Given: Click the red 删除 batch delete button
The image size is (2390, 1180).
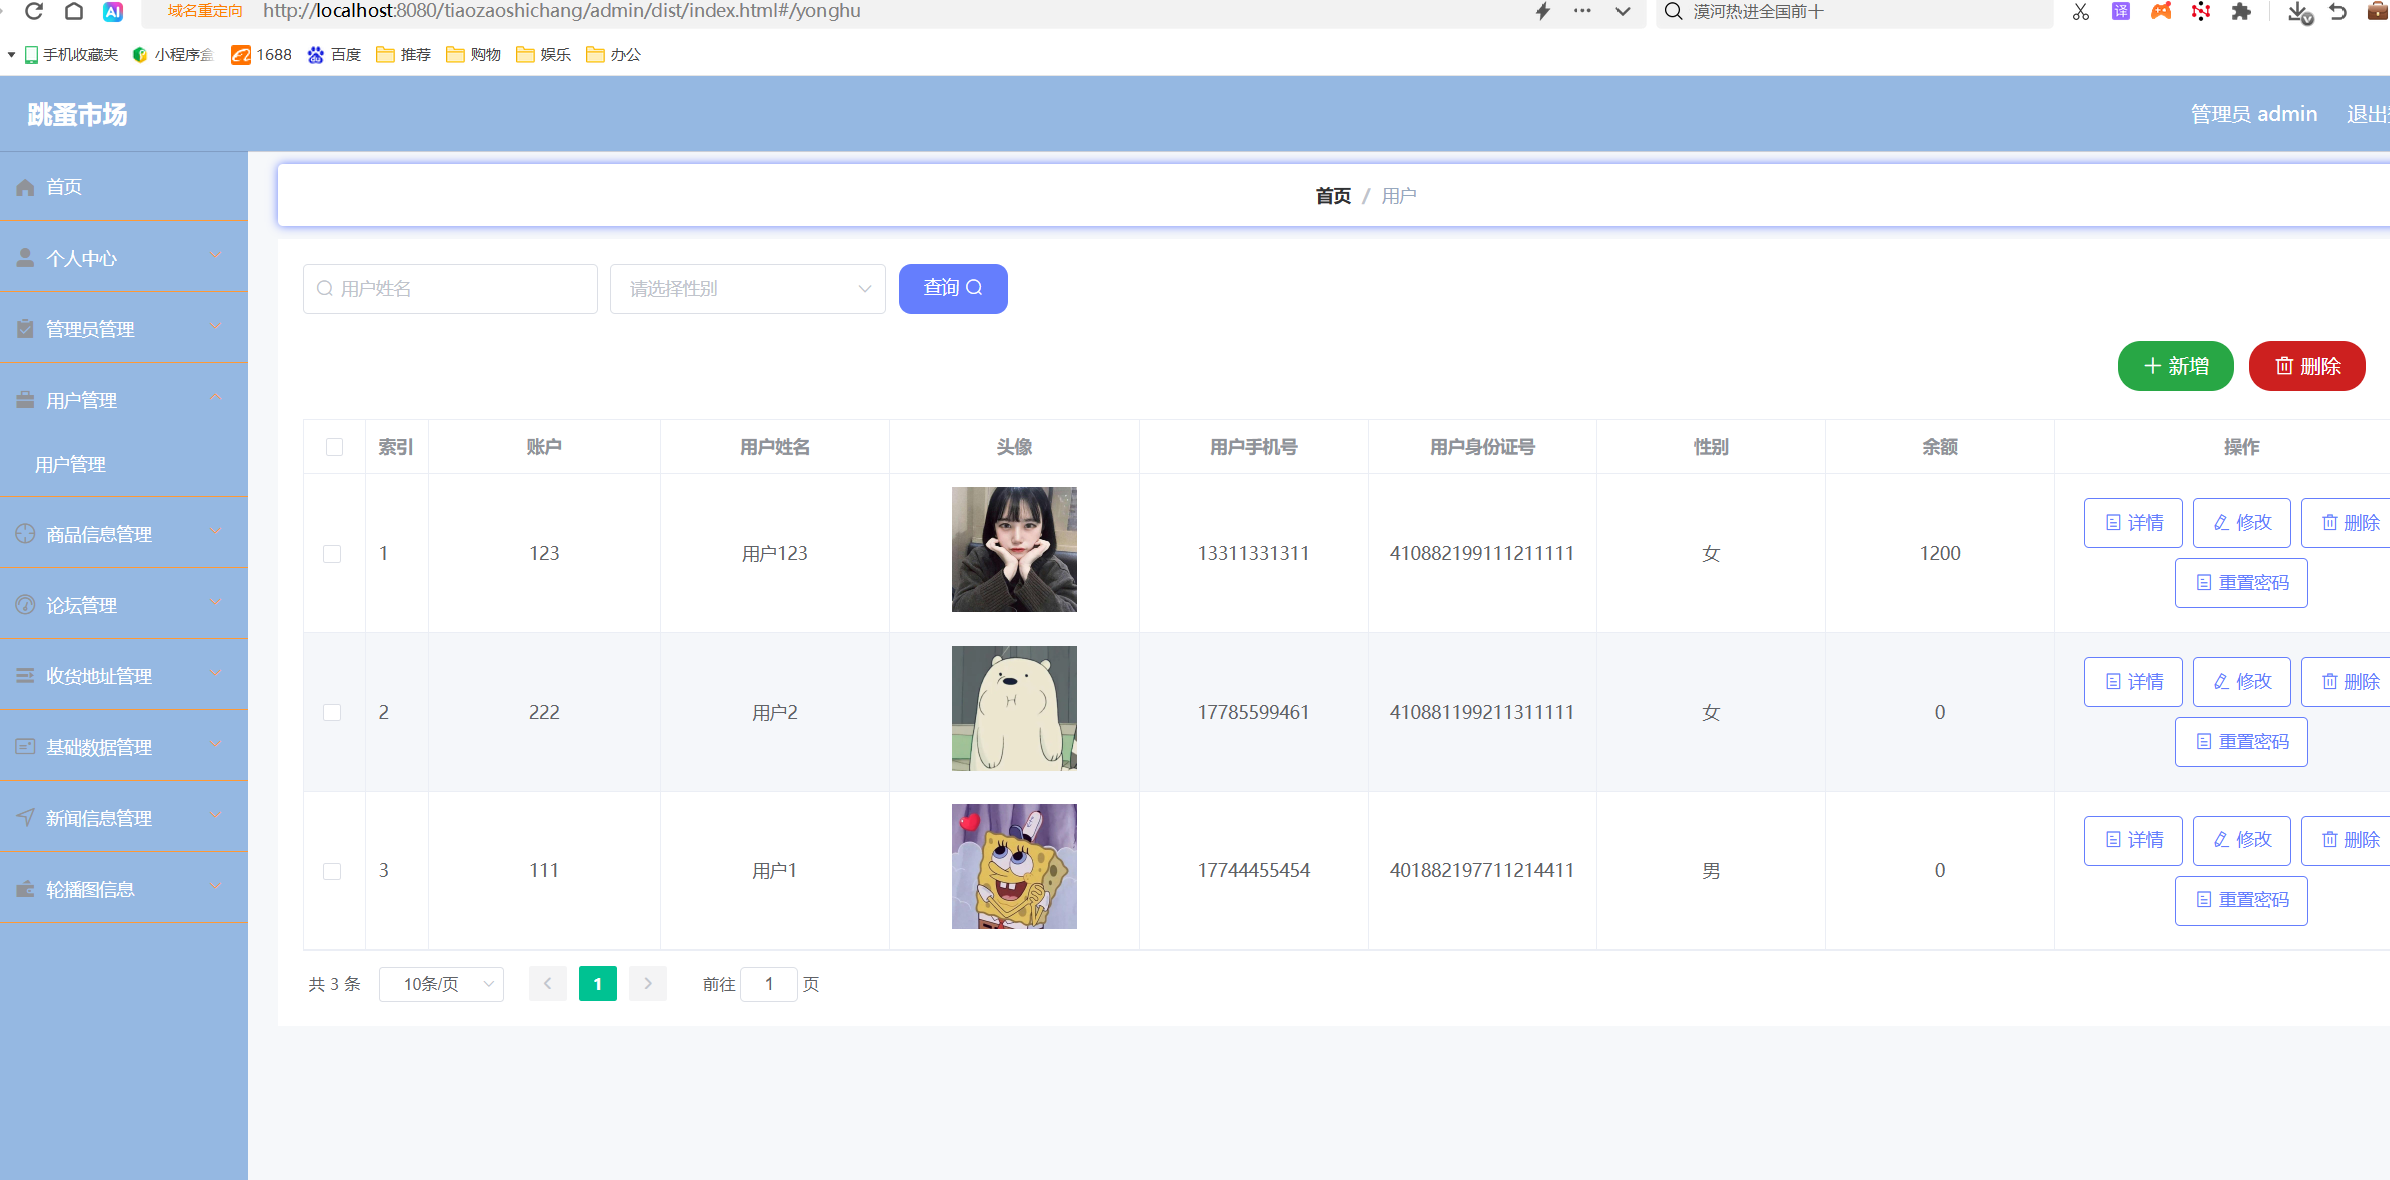Looking at the screenshot, I should pyautogui.click(x=2307, y=366).
